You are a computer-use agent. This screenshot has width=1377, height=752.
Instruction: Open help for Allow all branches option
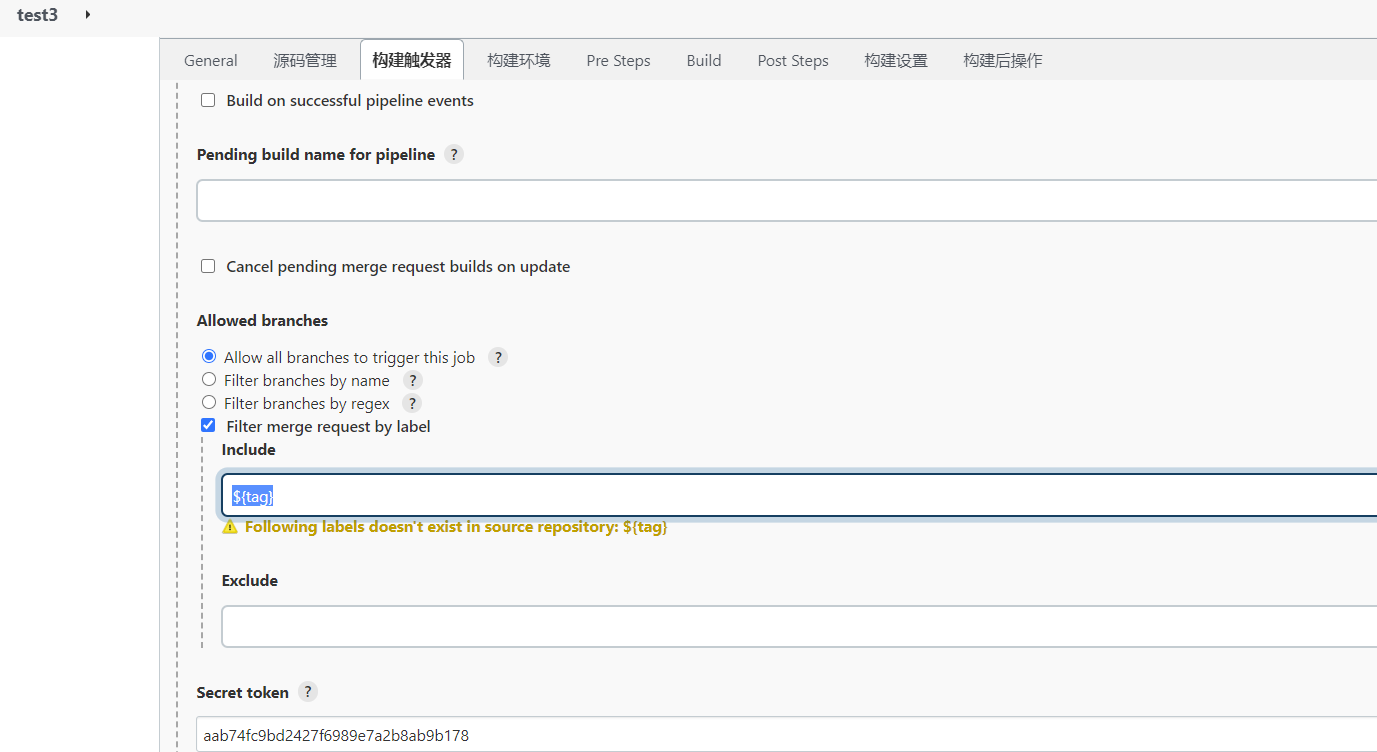(x=497, y=357)
